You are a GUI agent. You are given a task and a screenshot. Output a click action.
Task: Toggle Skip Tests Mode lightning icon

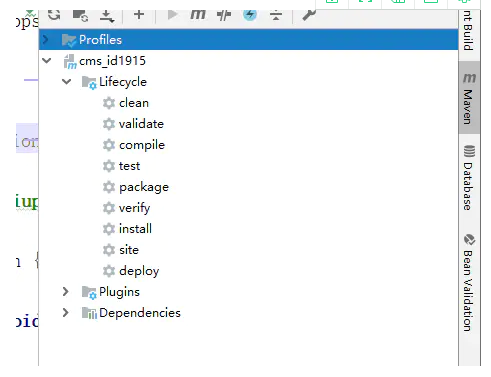point(250,15)
